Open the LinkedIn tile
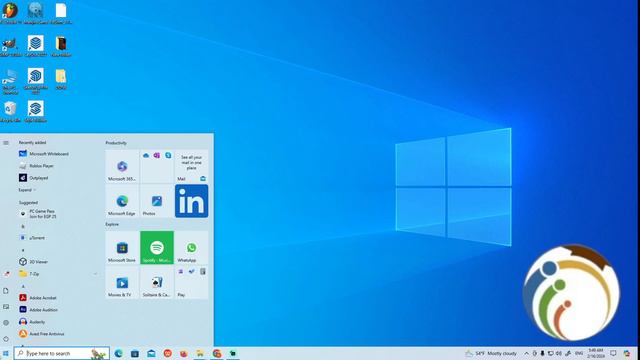 (x=191, y=201)
